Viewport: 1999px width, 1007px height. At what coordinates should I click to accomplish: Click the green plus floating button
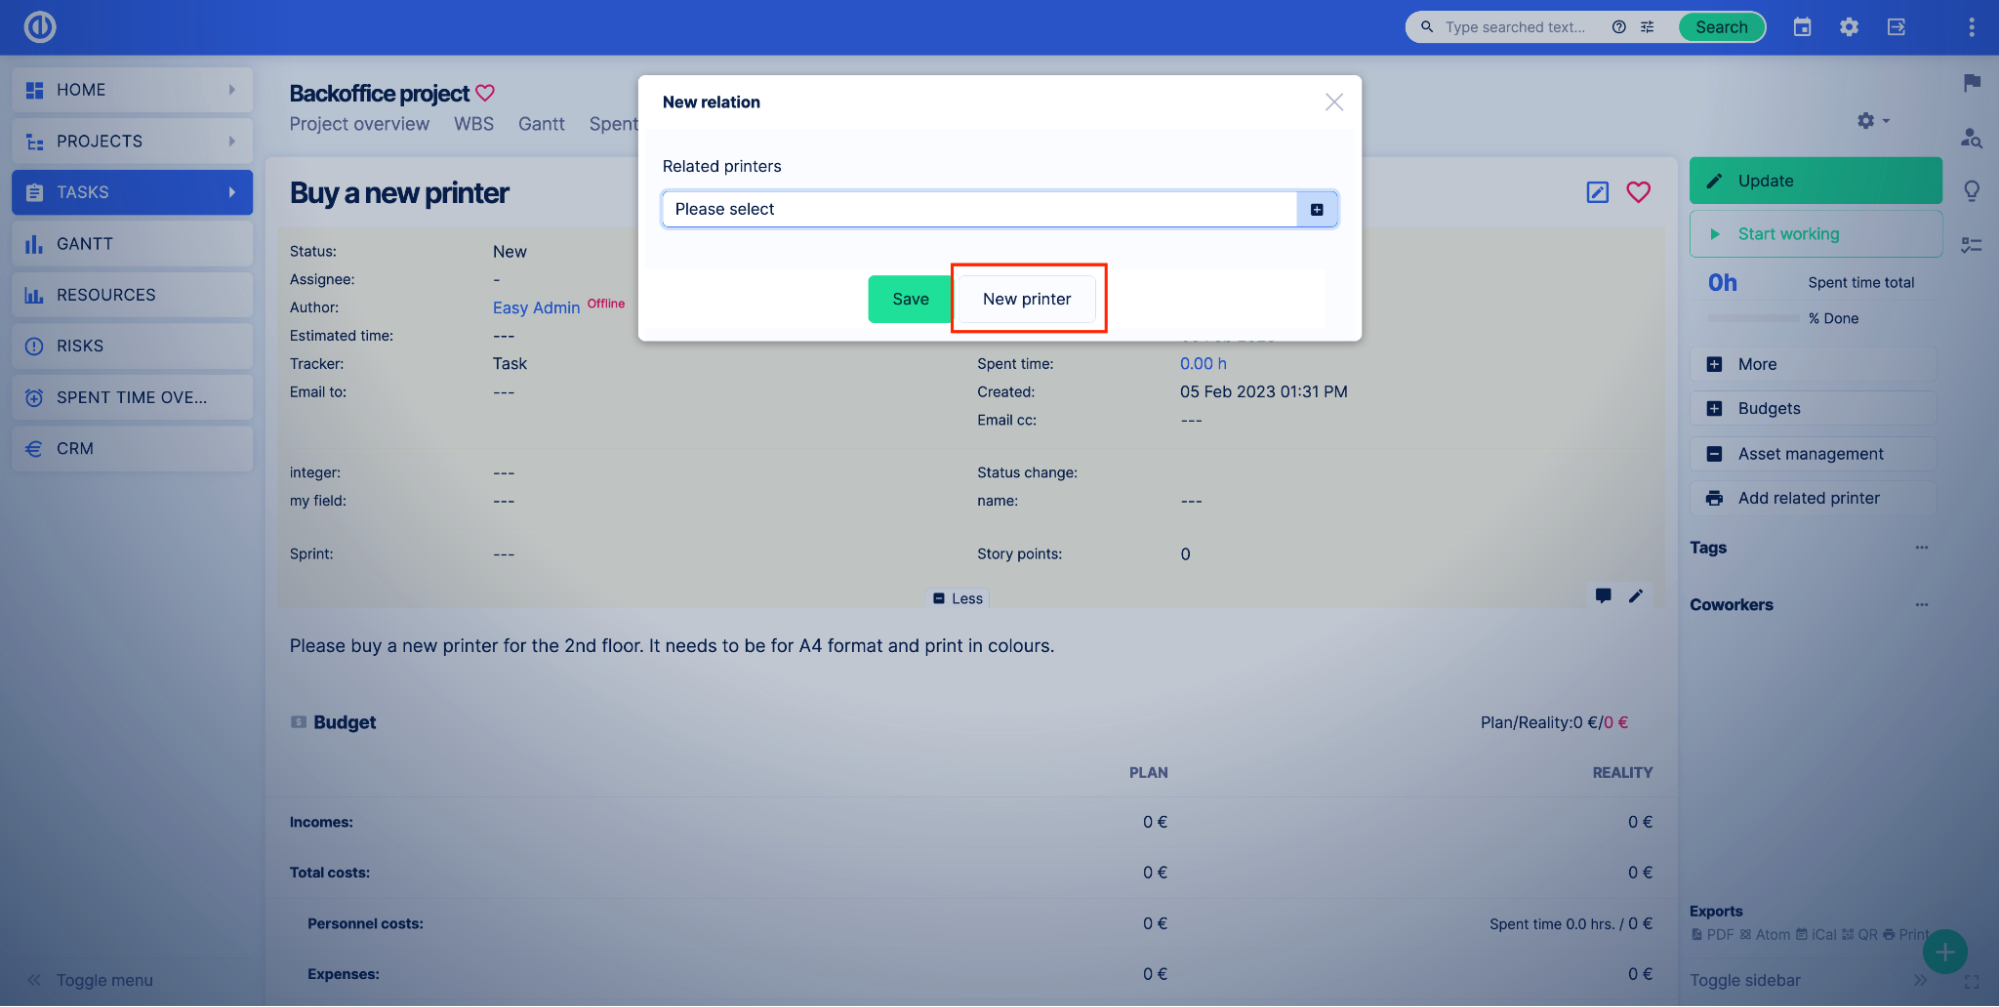pyautogui.click(x=1944, y=951)
